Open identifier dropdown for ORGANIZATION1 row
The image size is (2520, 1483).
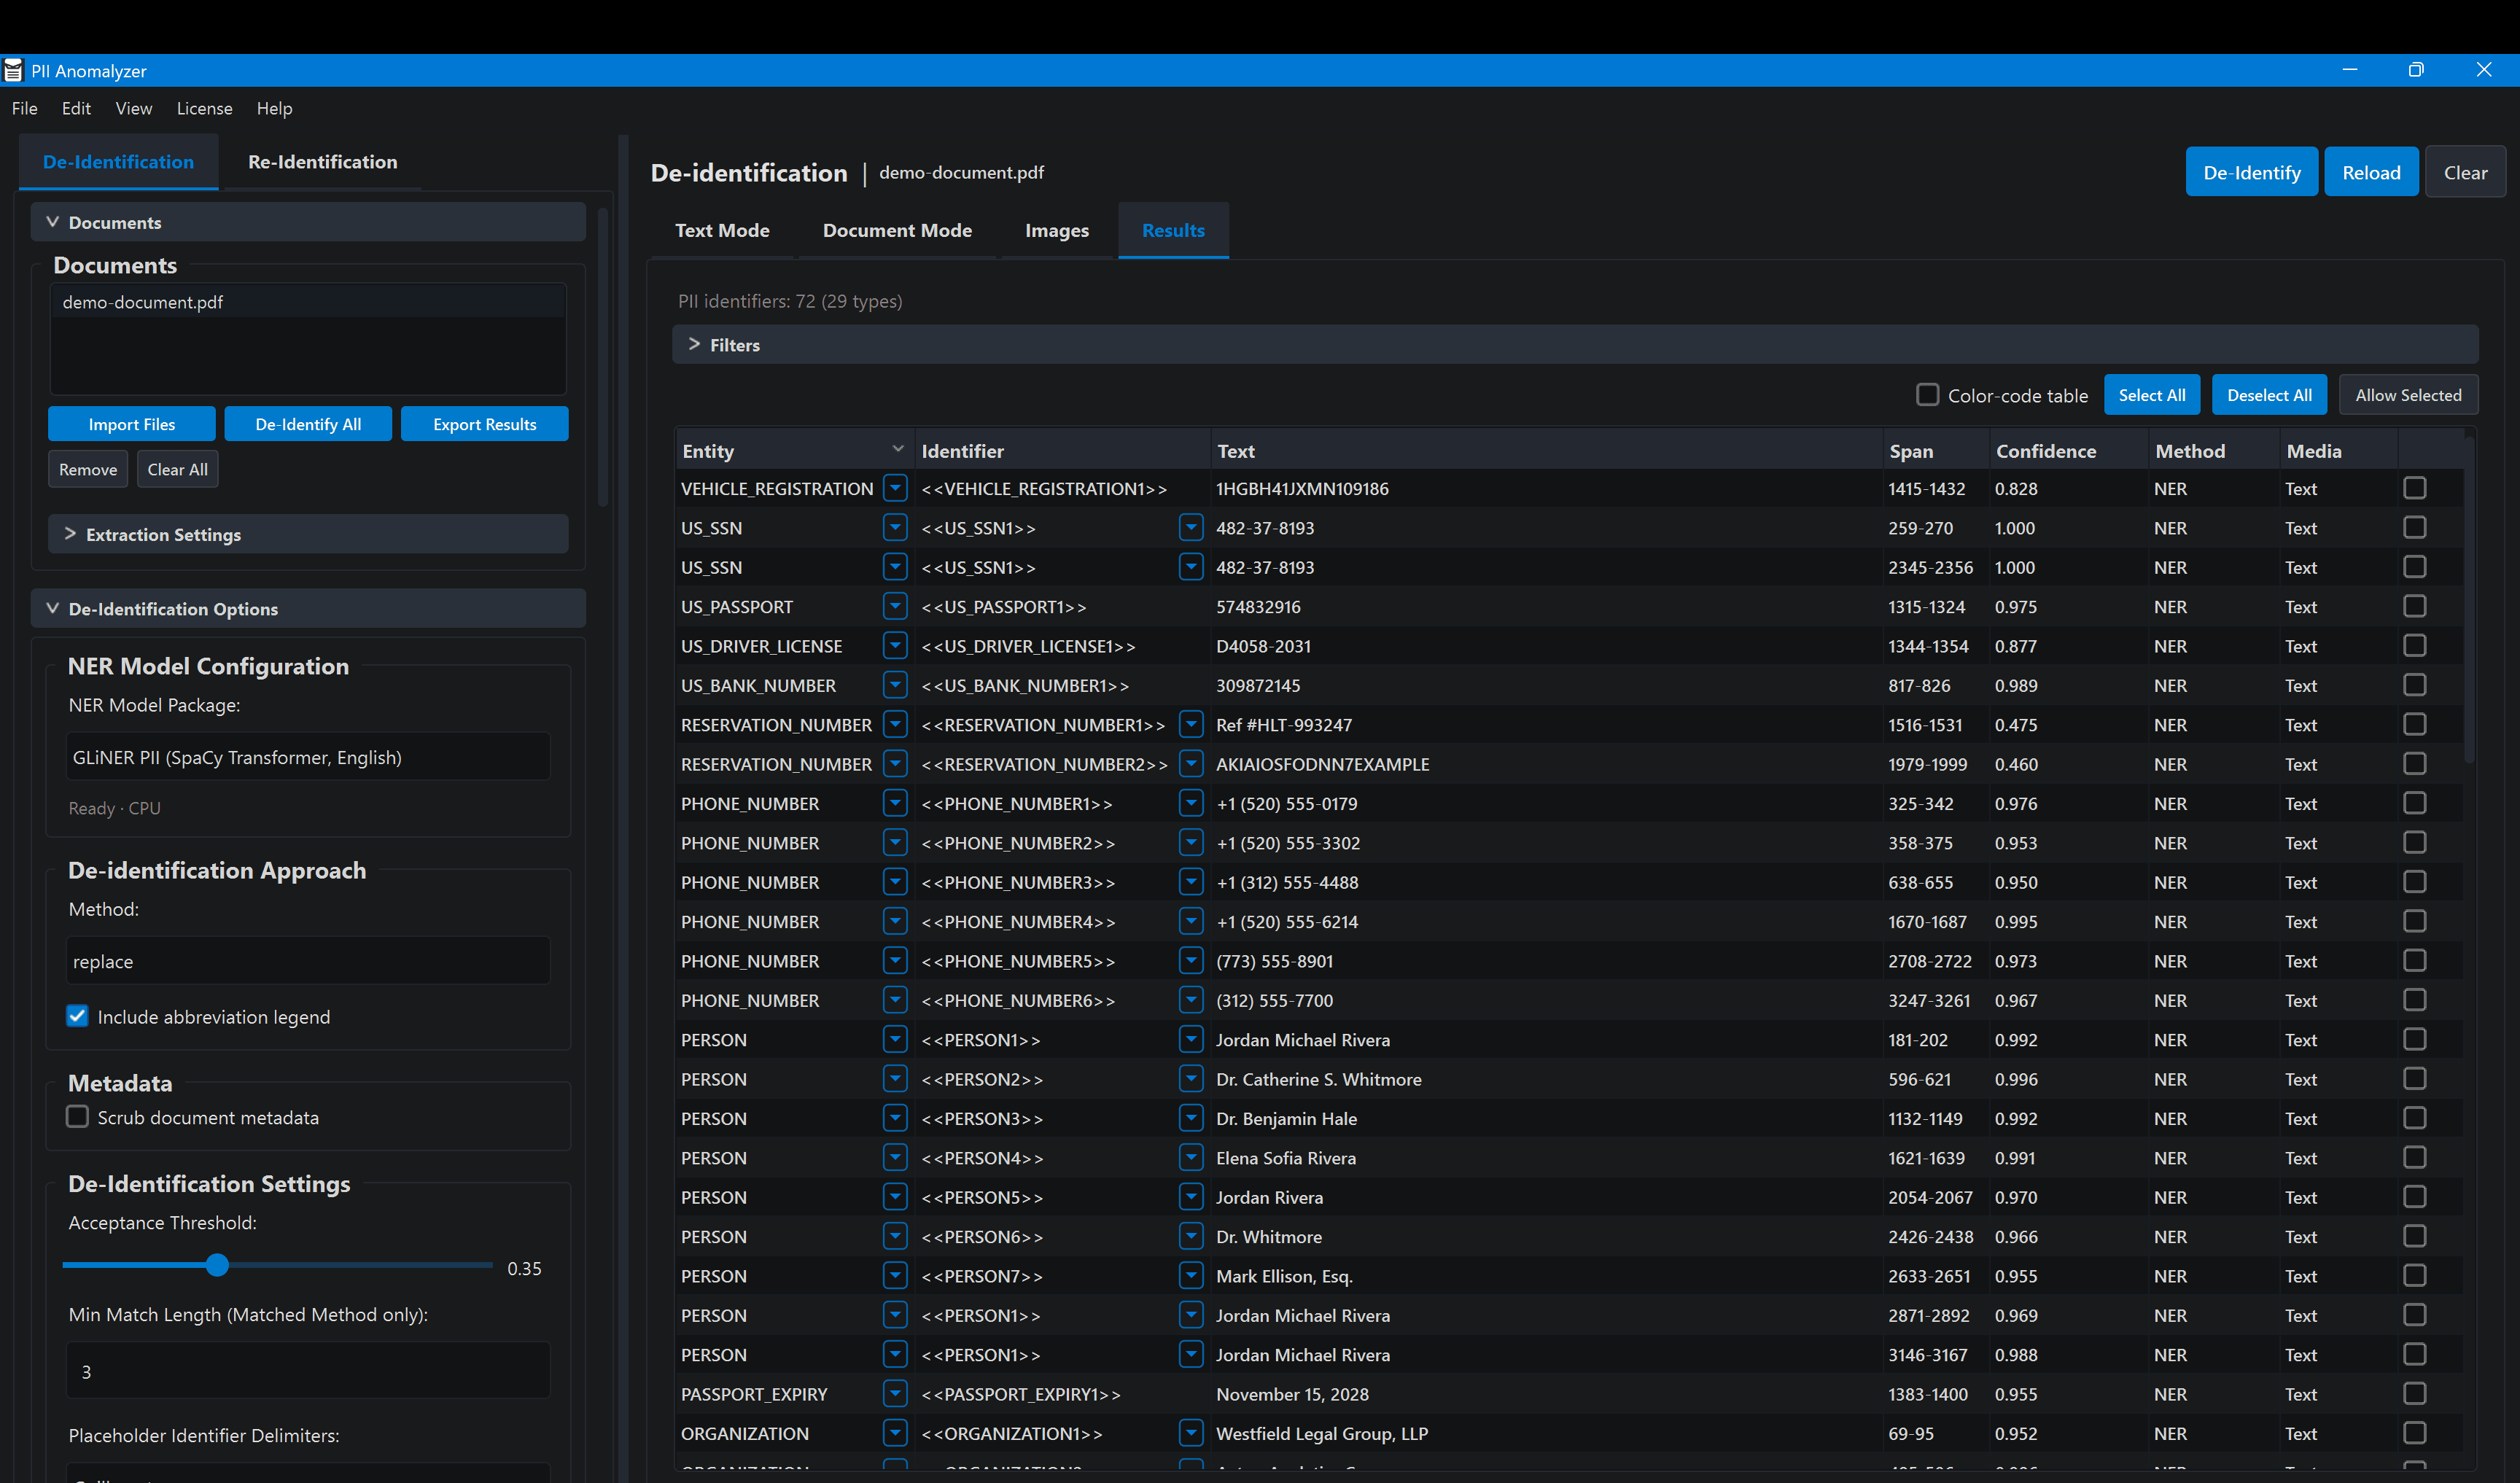[x=1190, y=1433]
